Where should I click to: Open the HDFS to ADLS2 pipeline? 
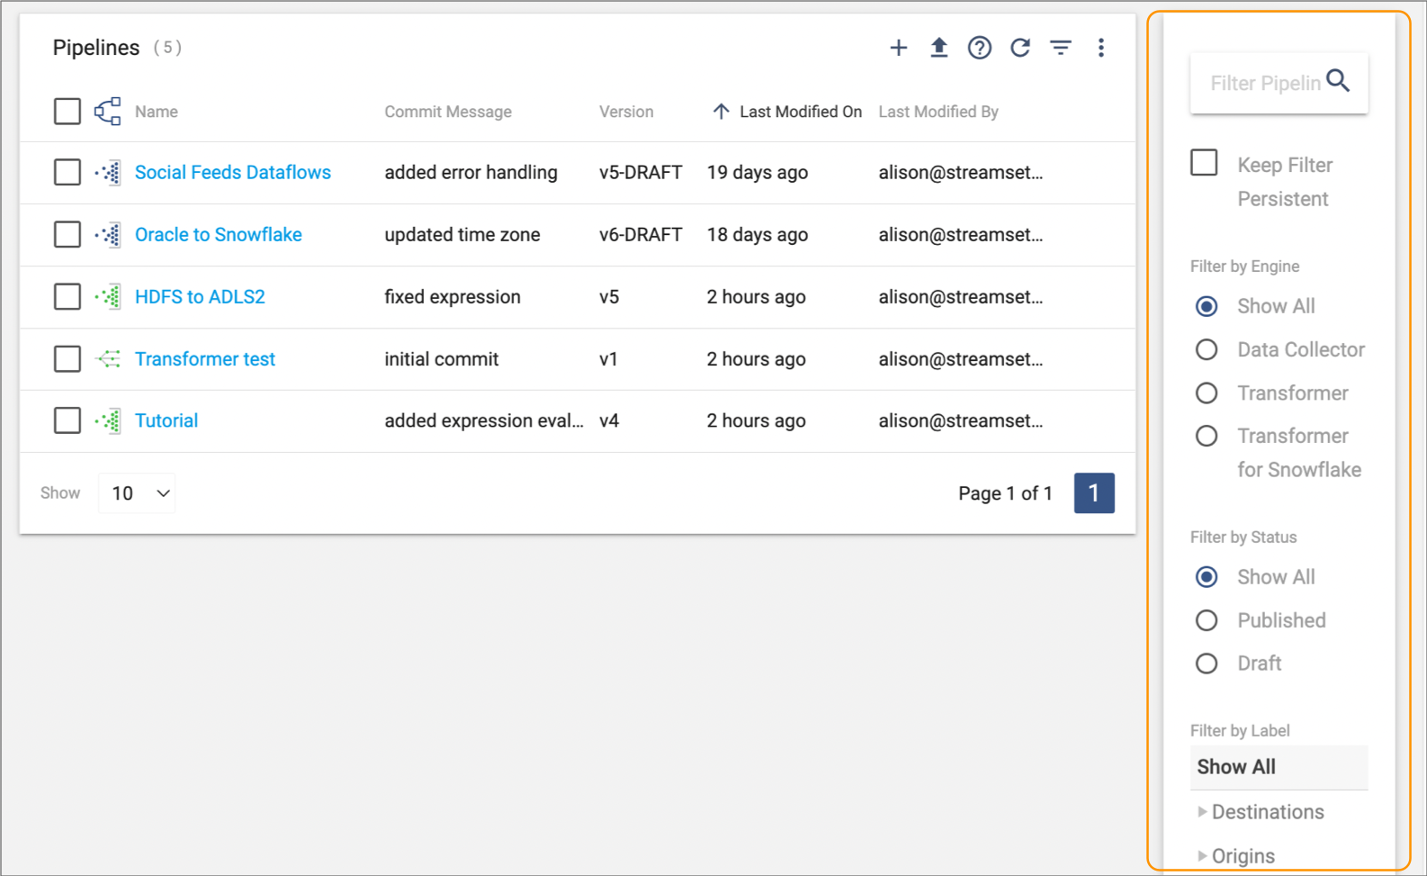point(200,296)
